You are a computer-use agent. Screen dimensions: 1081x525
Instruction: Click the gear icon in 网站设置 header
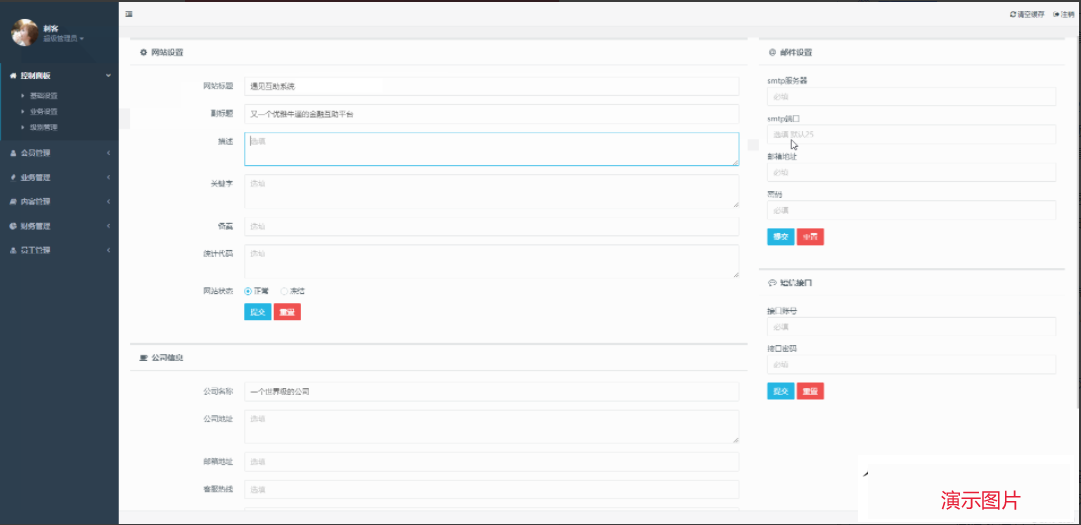(143, 52)
